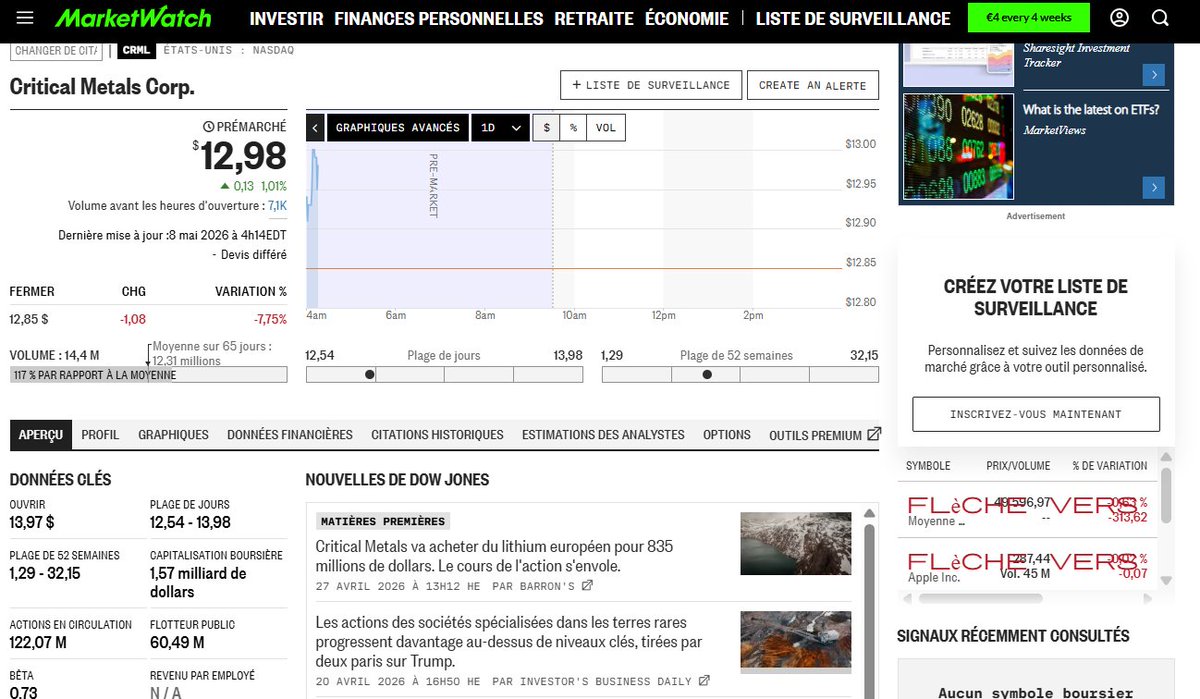Click the Prémarché clock icon
The width and height of the screenshot is (1200, 699).
click(x=208, y=127)
